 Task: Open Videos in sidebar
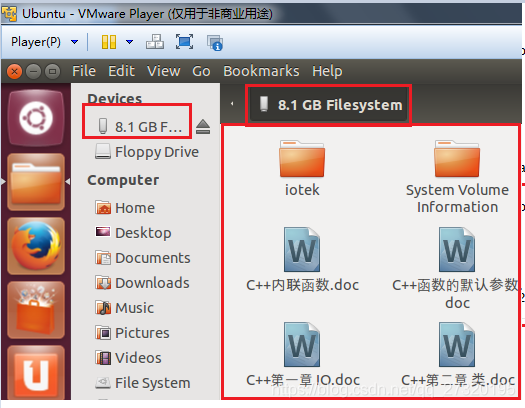tap(128, 358)
